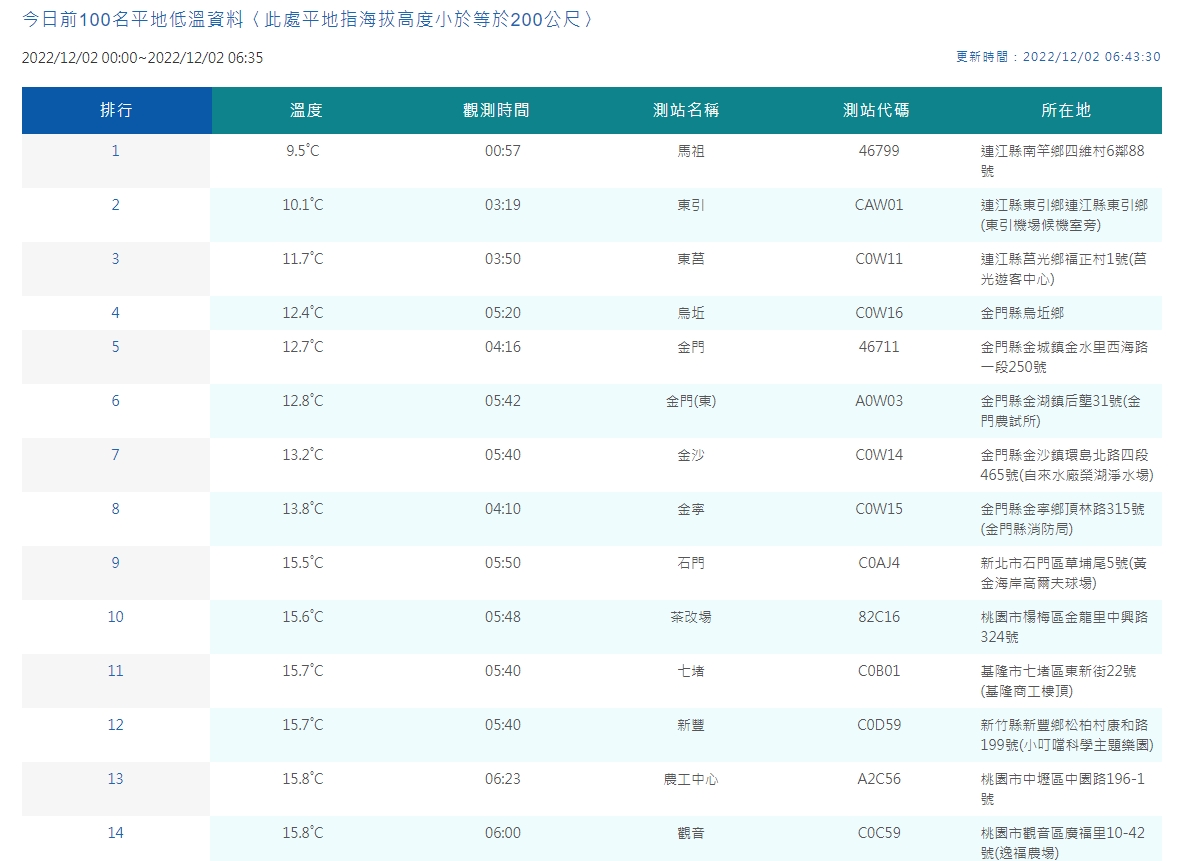Click observation time 05:48

click(502, 617)
